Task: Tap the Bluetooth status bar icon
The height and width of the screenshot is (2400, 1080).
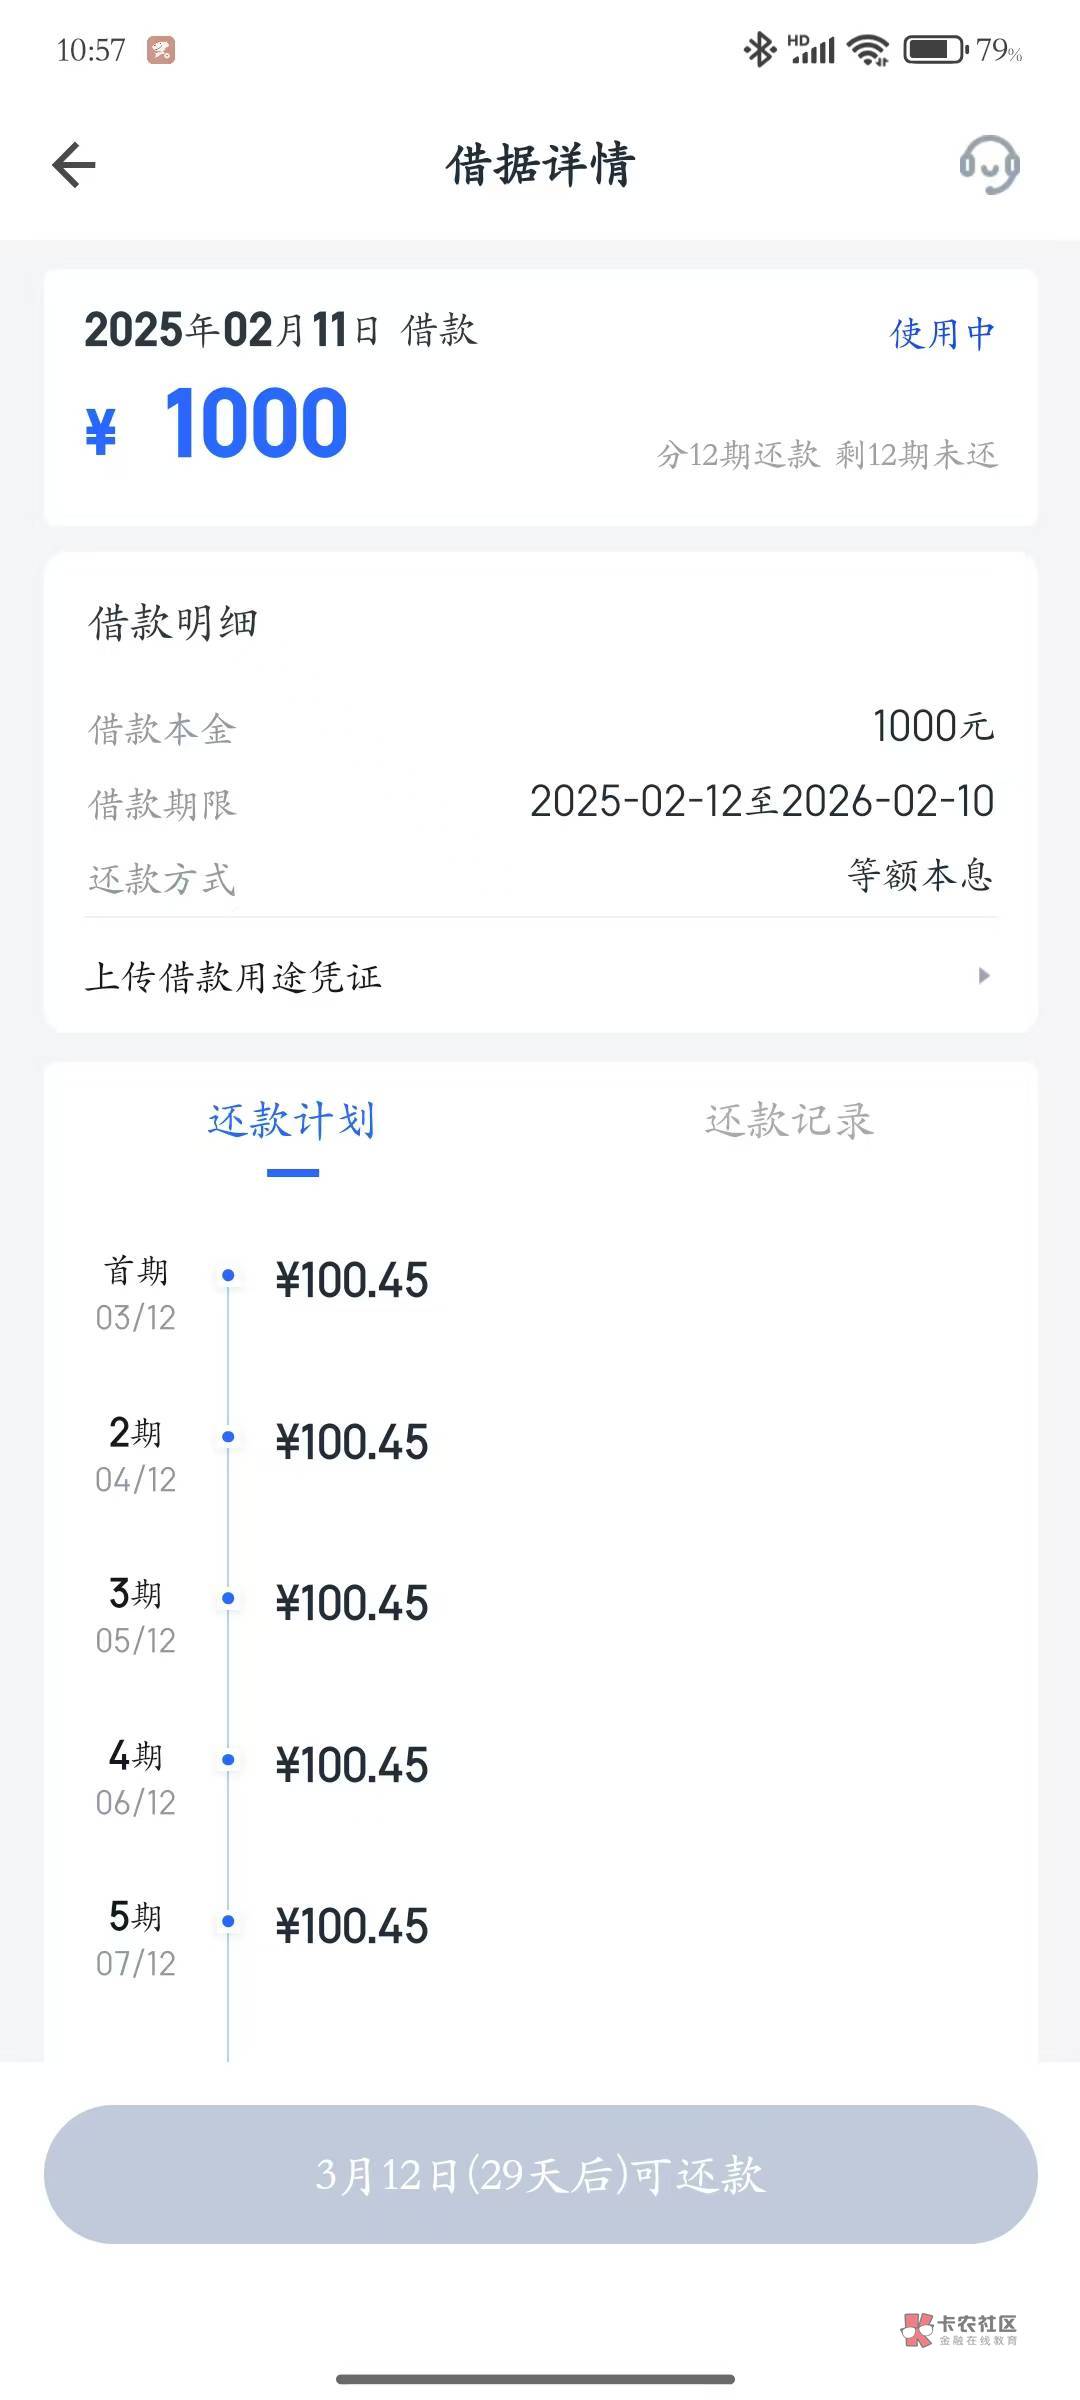Action: point(759,49)
